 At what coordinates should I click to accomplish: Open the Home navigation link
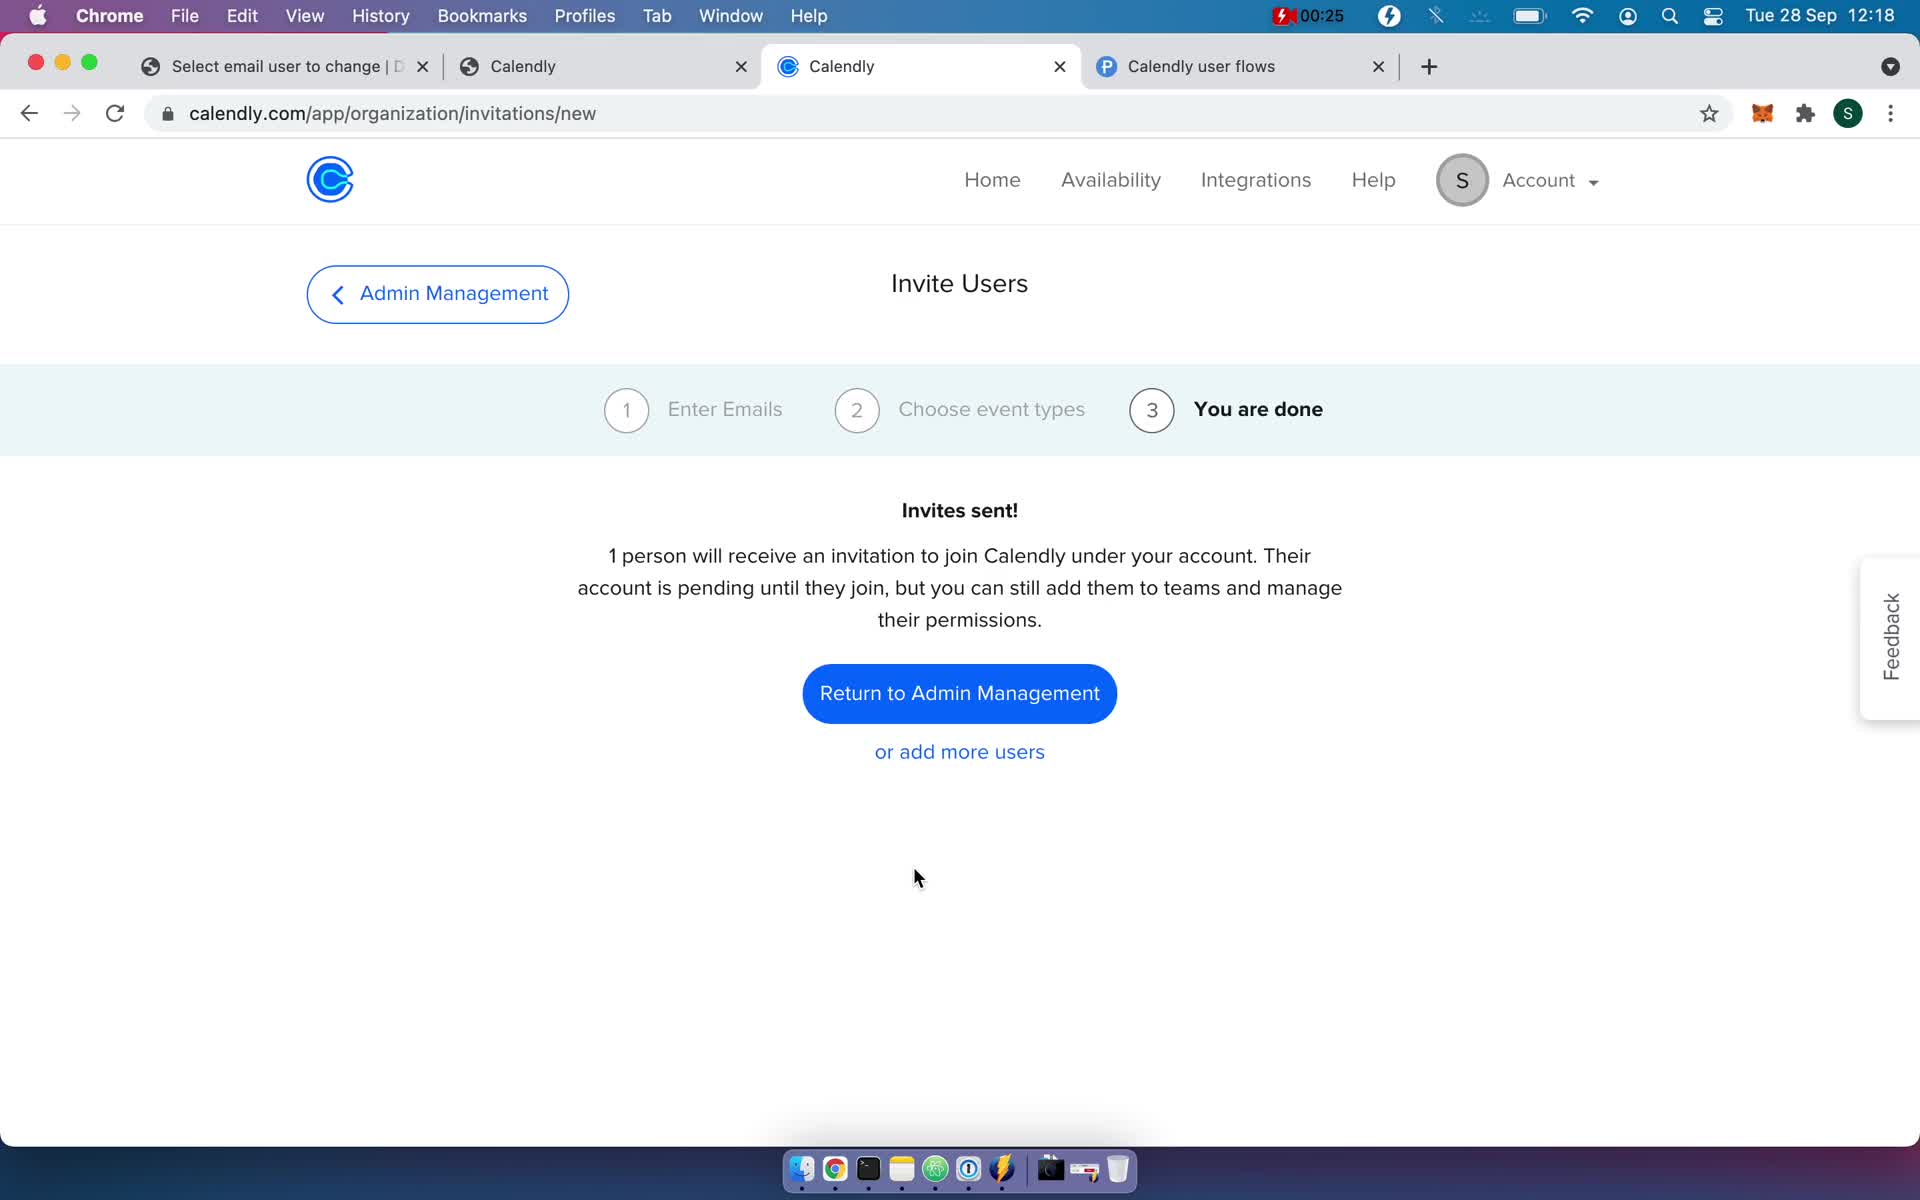[x=992, y=180]
